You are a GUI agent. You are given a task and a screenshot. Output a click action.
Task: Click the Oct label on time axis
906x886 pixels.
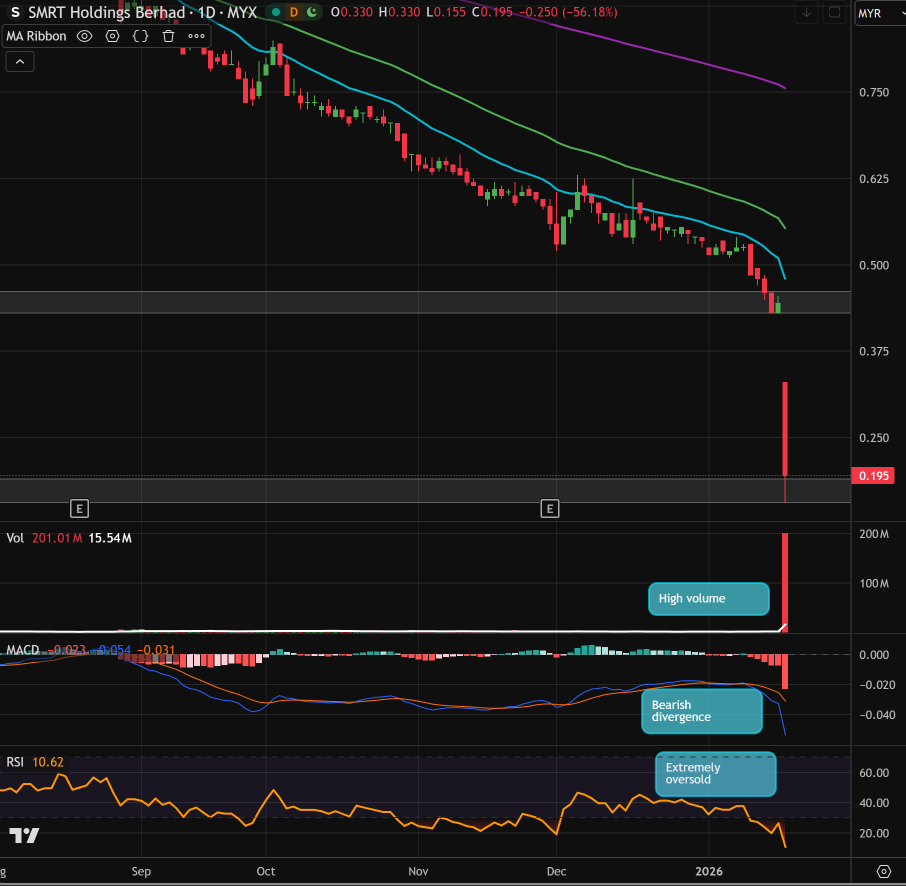266,871
